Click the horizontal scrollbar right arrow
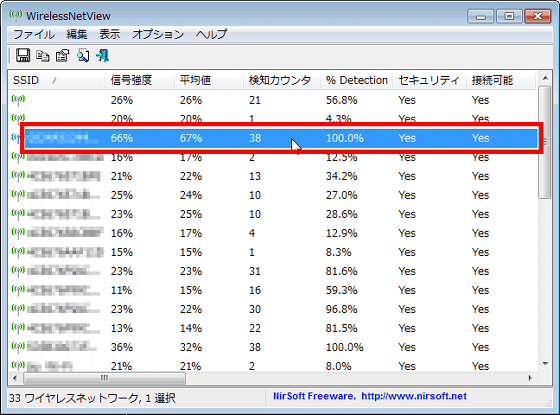Viewport: 560px width, 415px height. [x=530, y=378]
